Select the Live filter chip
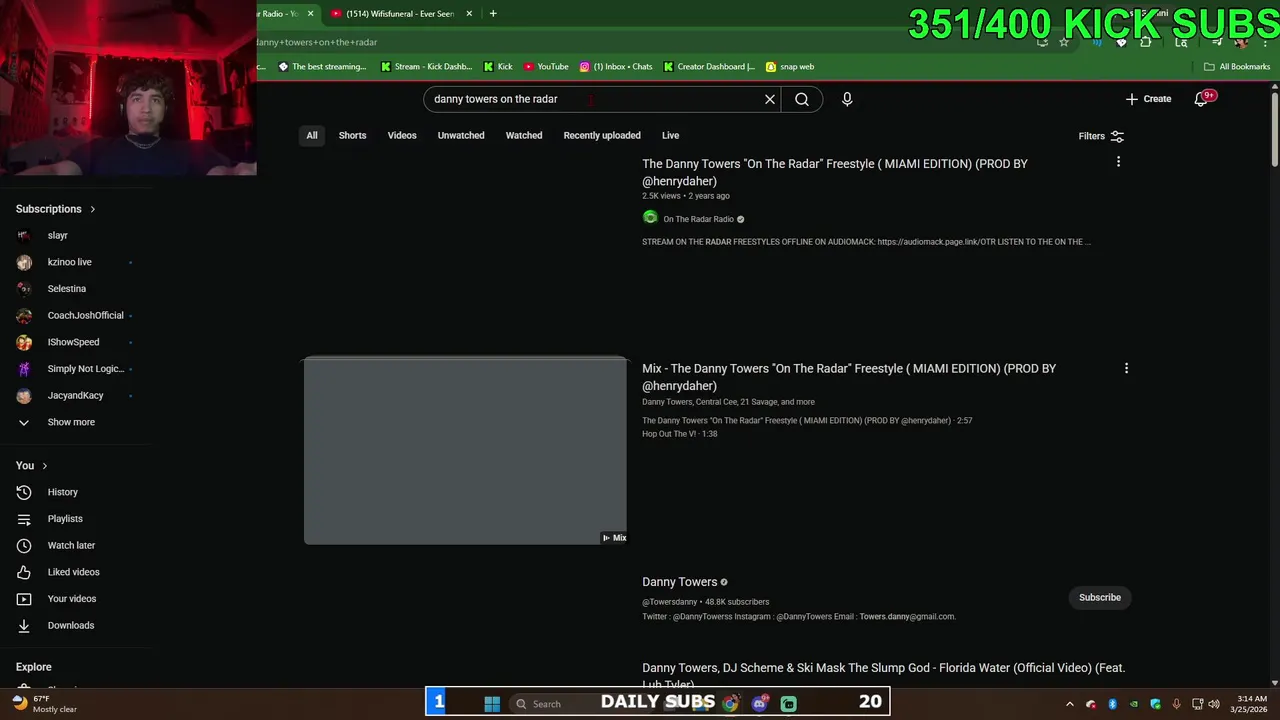 point(670,136)
